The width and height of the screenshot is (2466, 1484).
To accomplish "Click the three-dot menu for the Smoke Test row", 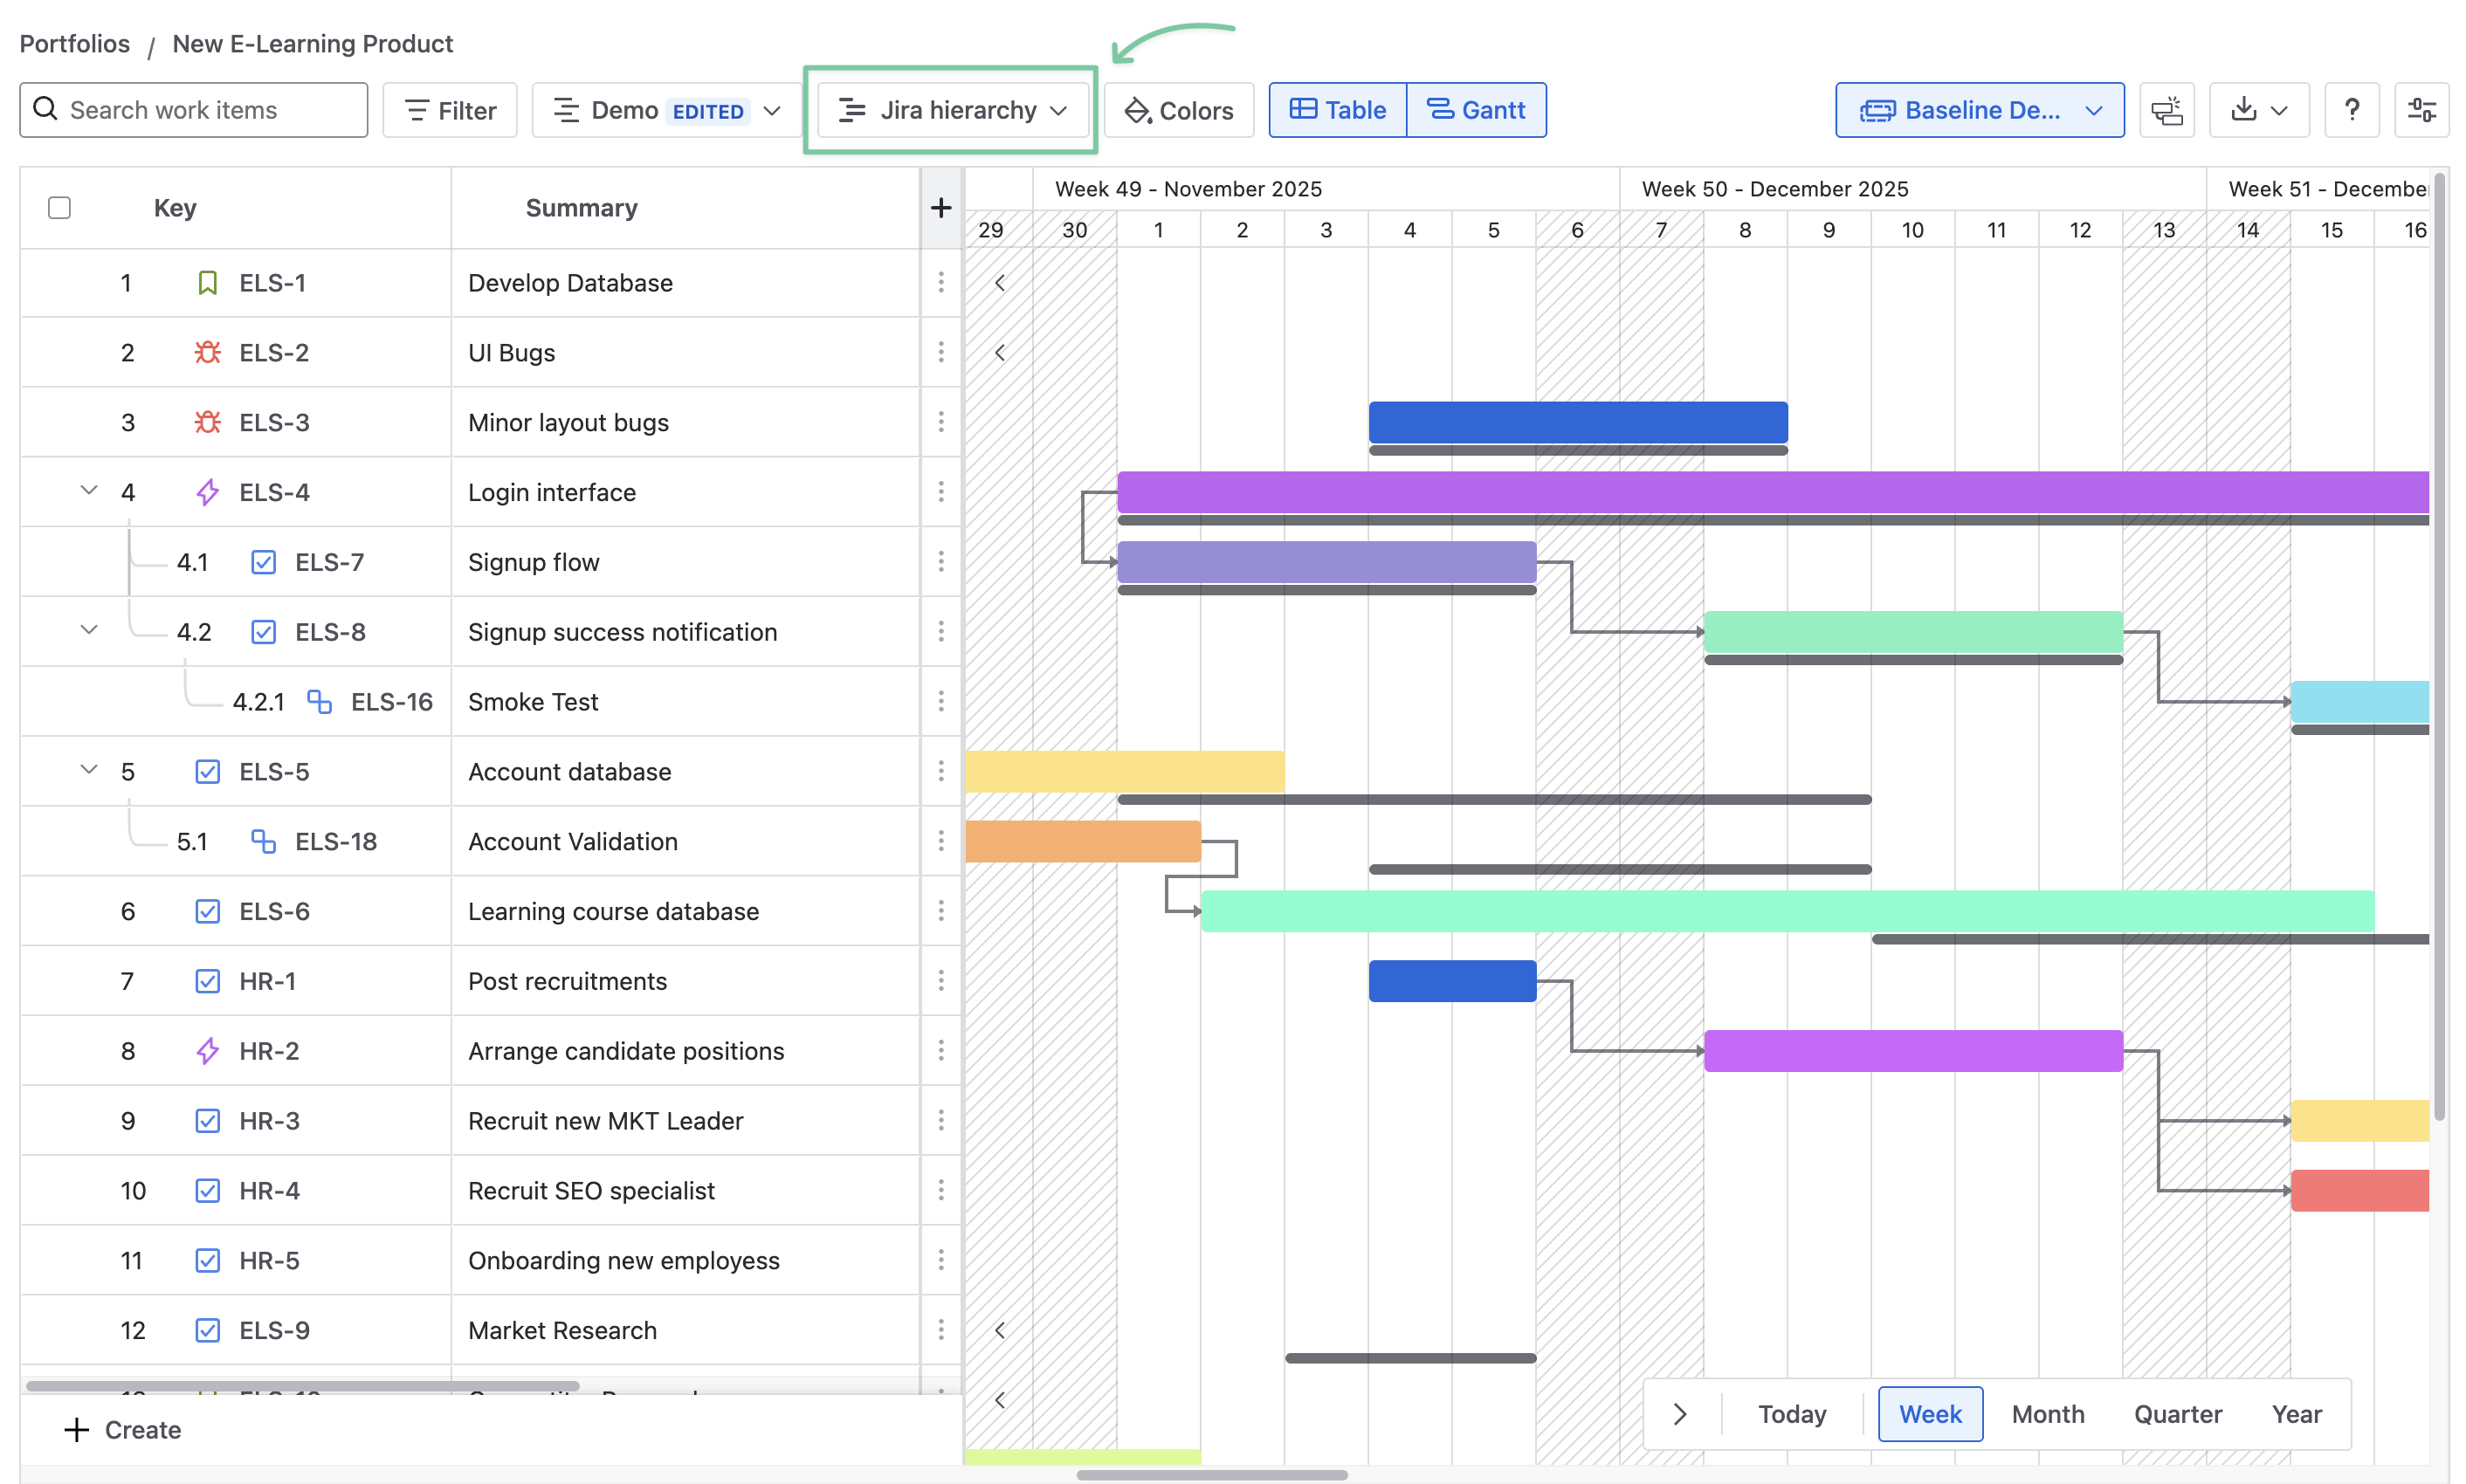I will (x=940, y=702).
